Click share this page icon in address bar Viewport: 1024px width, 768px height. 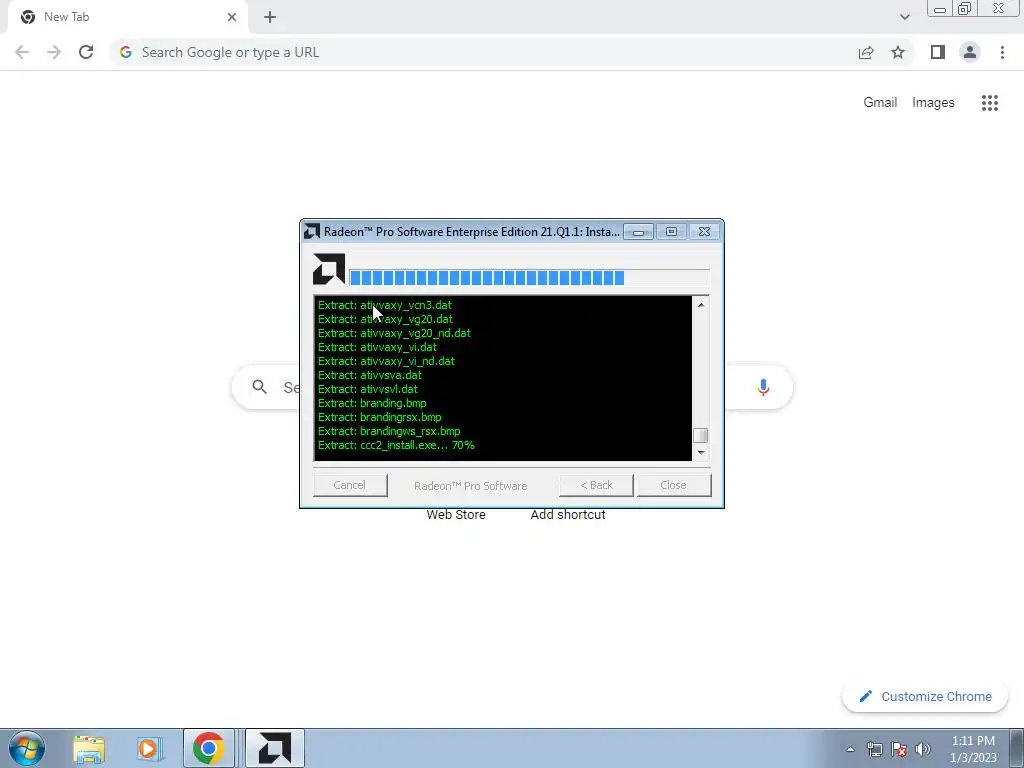click(x=866, y=52)
